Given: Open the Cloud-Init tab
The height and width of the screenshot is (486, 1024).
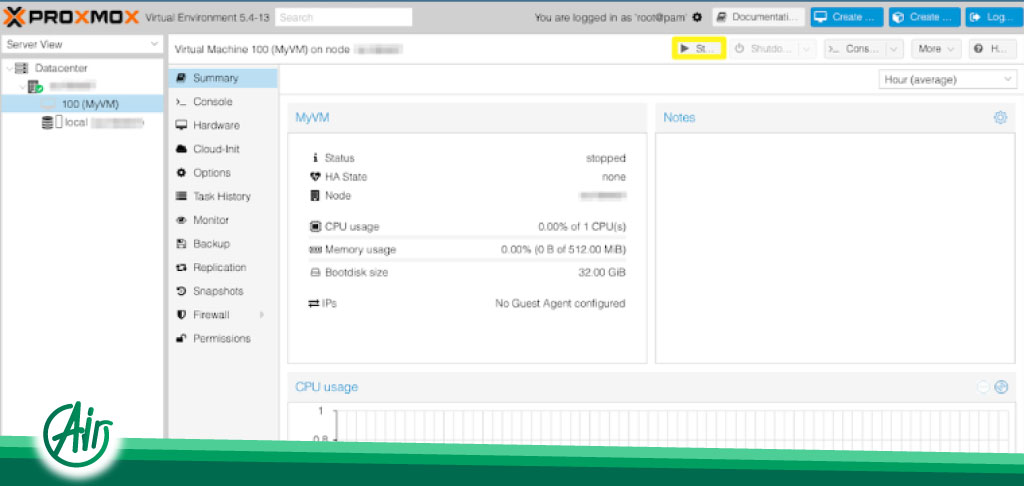Looking at the screenshot, I should 223,149.
